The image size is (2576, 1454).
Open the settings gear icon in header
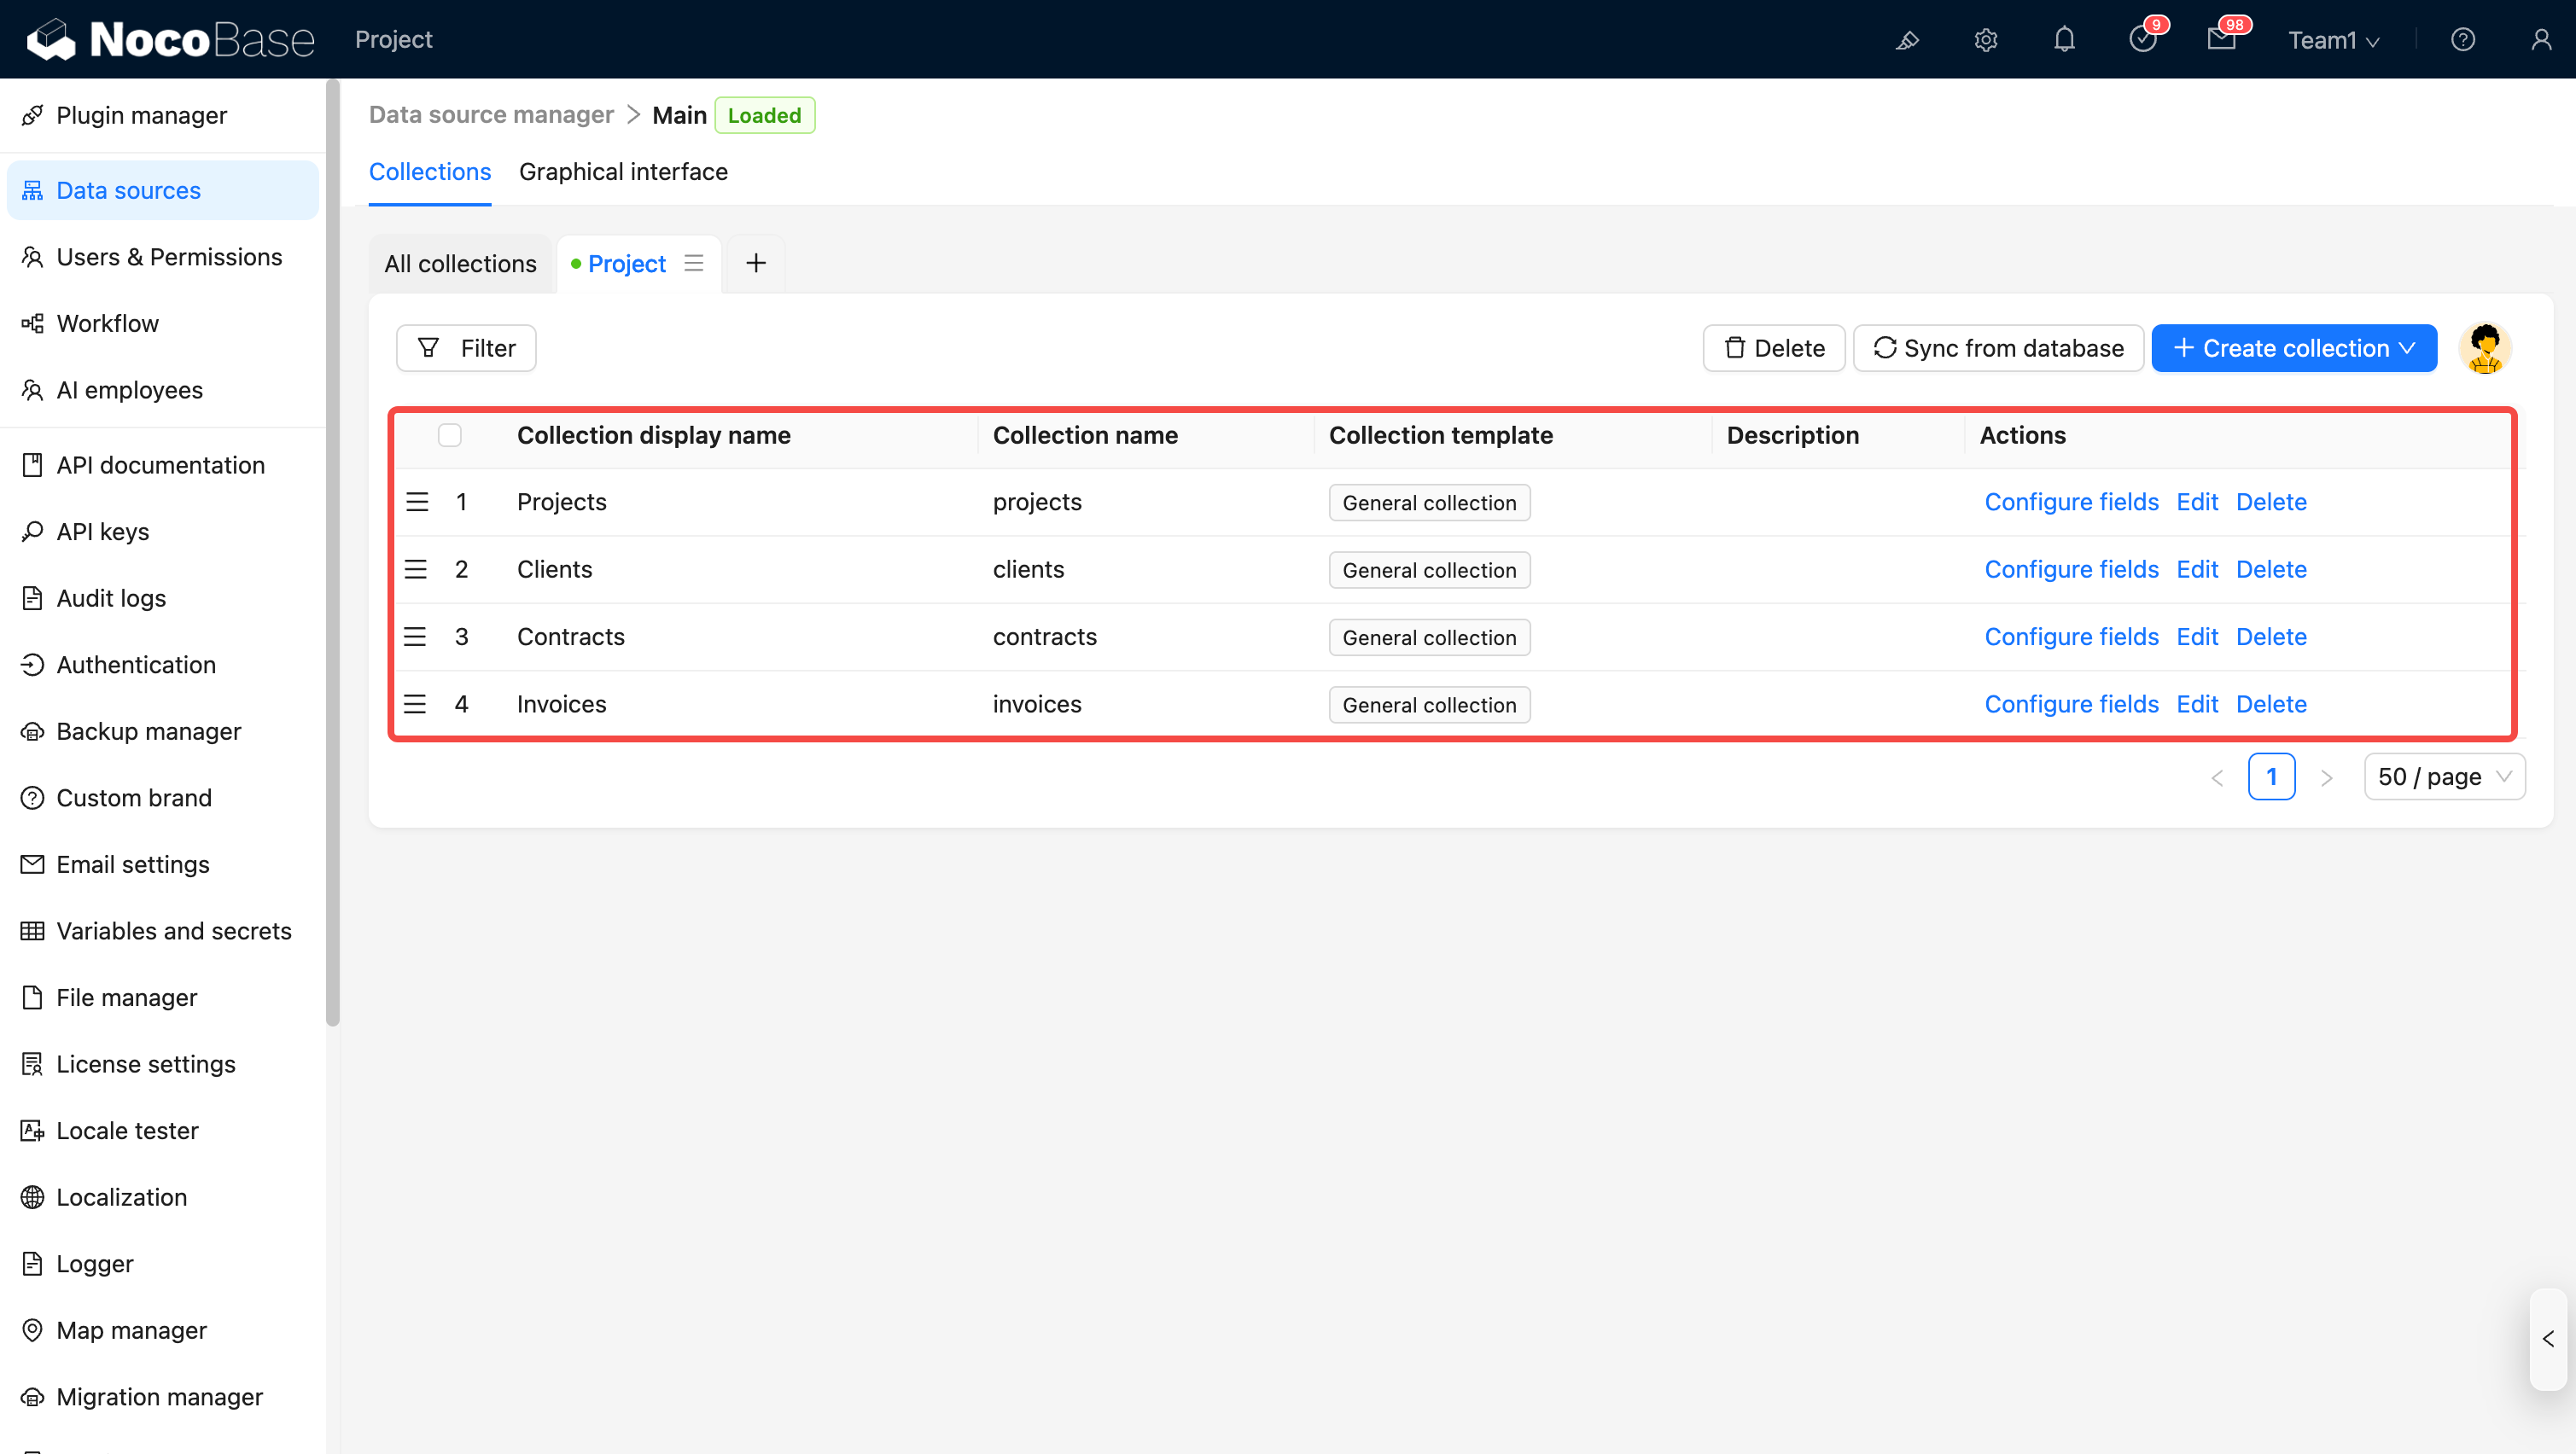[x=1985, y=40]
